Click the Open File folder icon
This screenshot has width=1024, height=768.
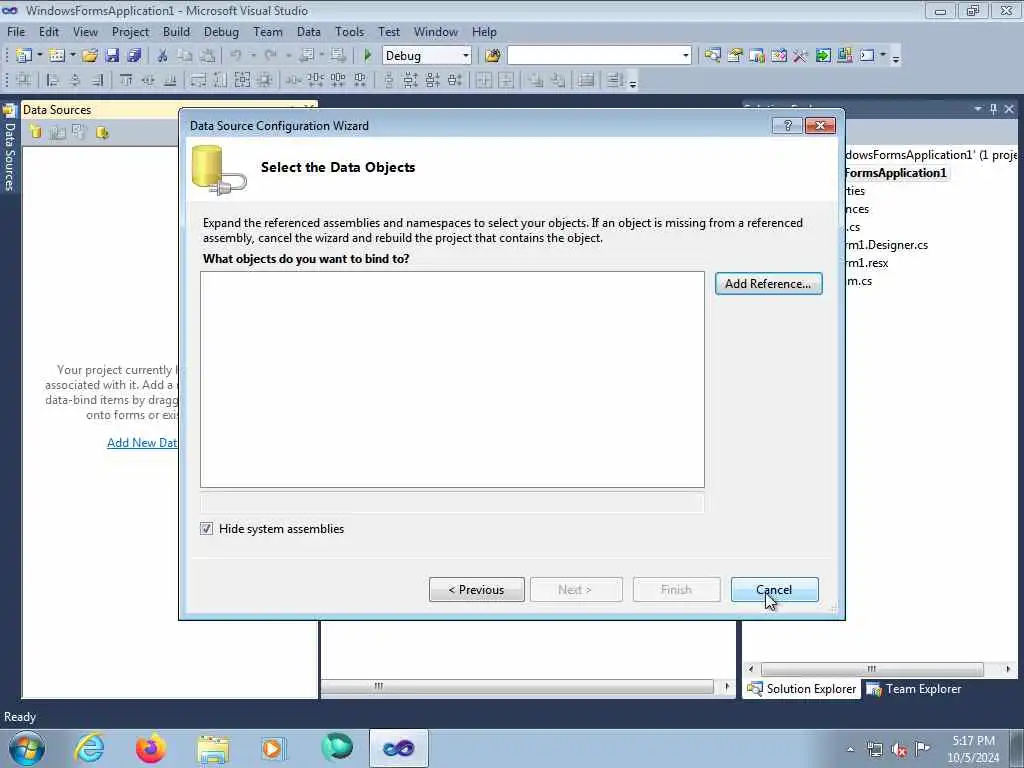(x=90, y=56)
